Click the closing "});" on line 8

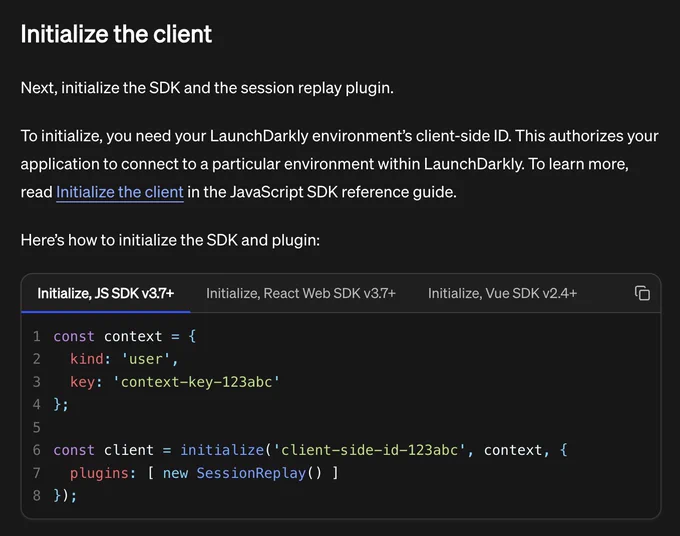[x=65, y=496]
